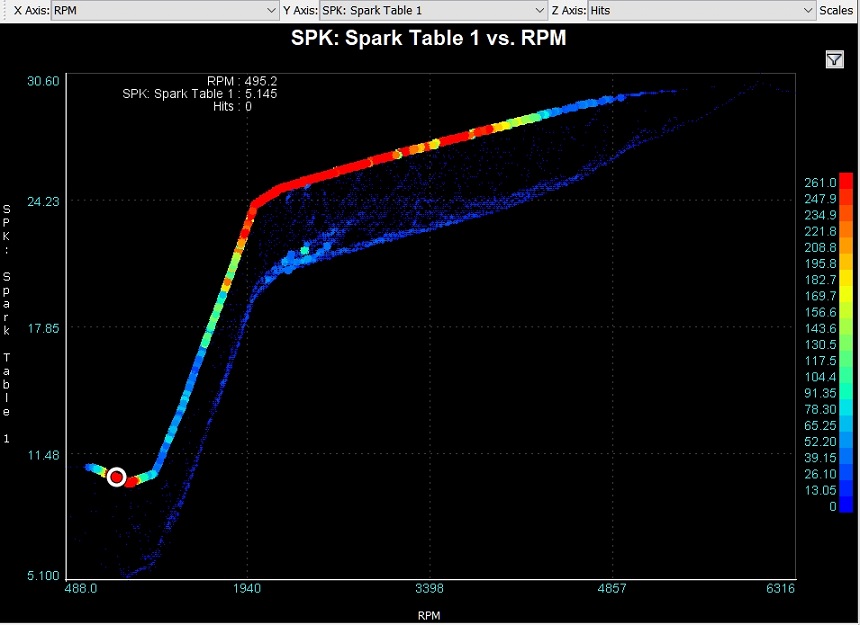Click the Scales label in top bar
This screenshot has height=625, width=860.
tap(837, 10)
